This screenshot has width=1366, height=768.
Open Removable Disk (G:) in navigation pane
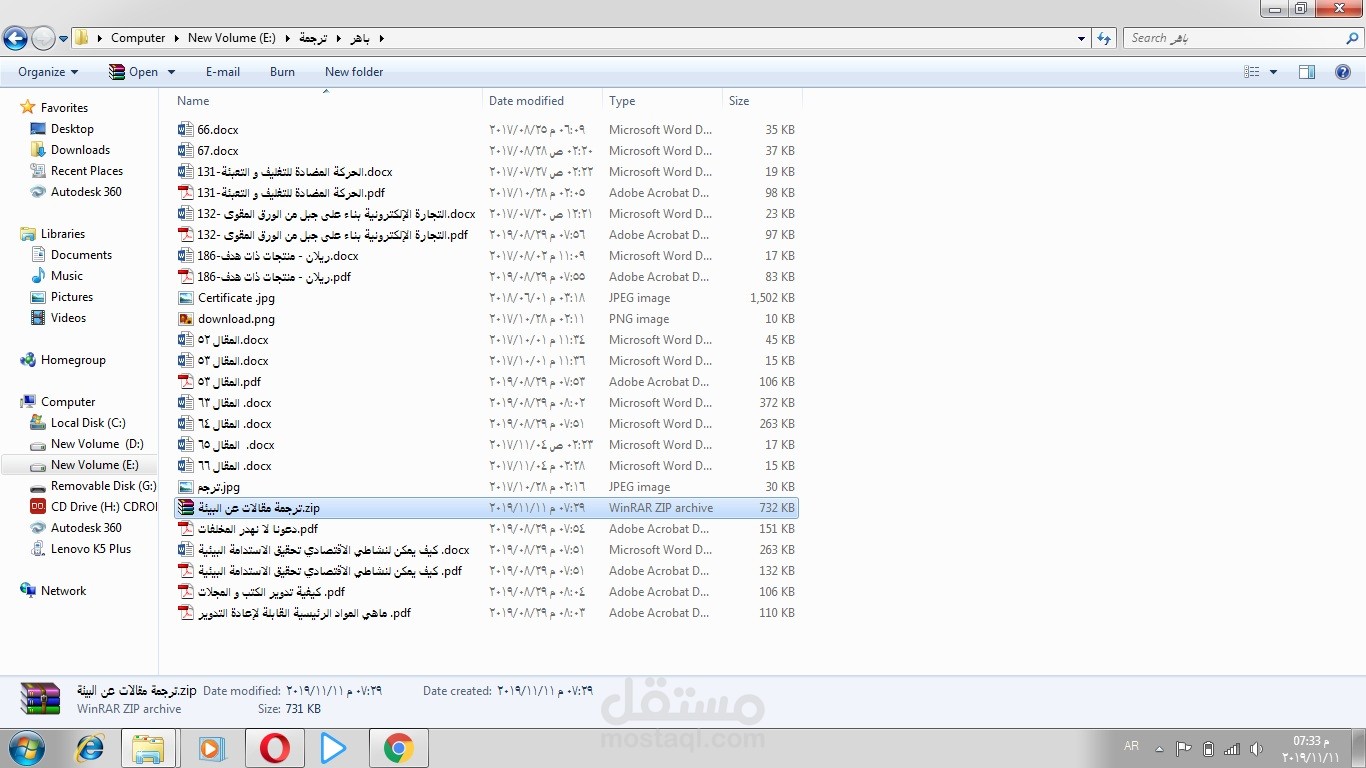tap(104, 486)
